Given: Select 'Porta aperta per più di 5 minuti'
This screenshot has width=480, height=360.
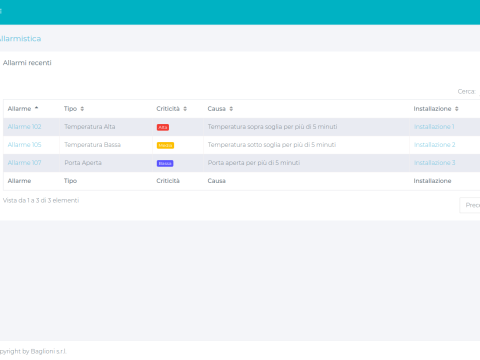Looking at the screenshot, I should pyautogui.click(x=254, y=163).
